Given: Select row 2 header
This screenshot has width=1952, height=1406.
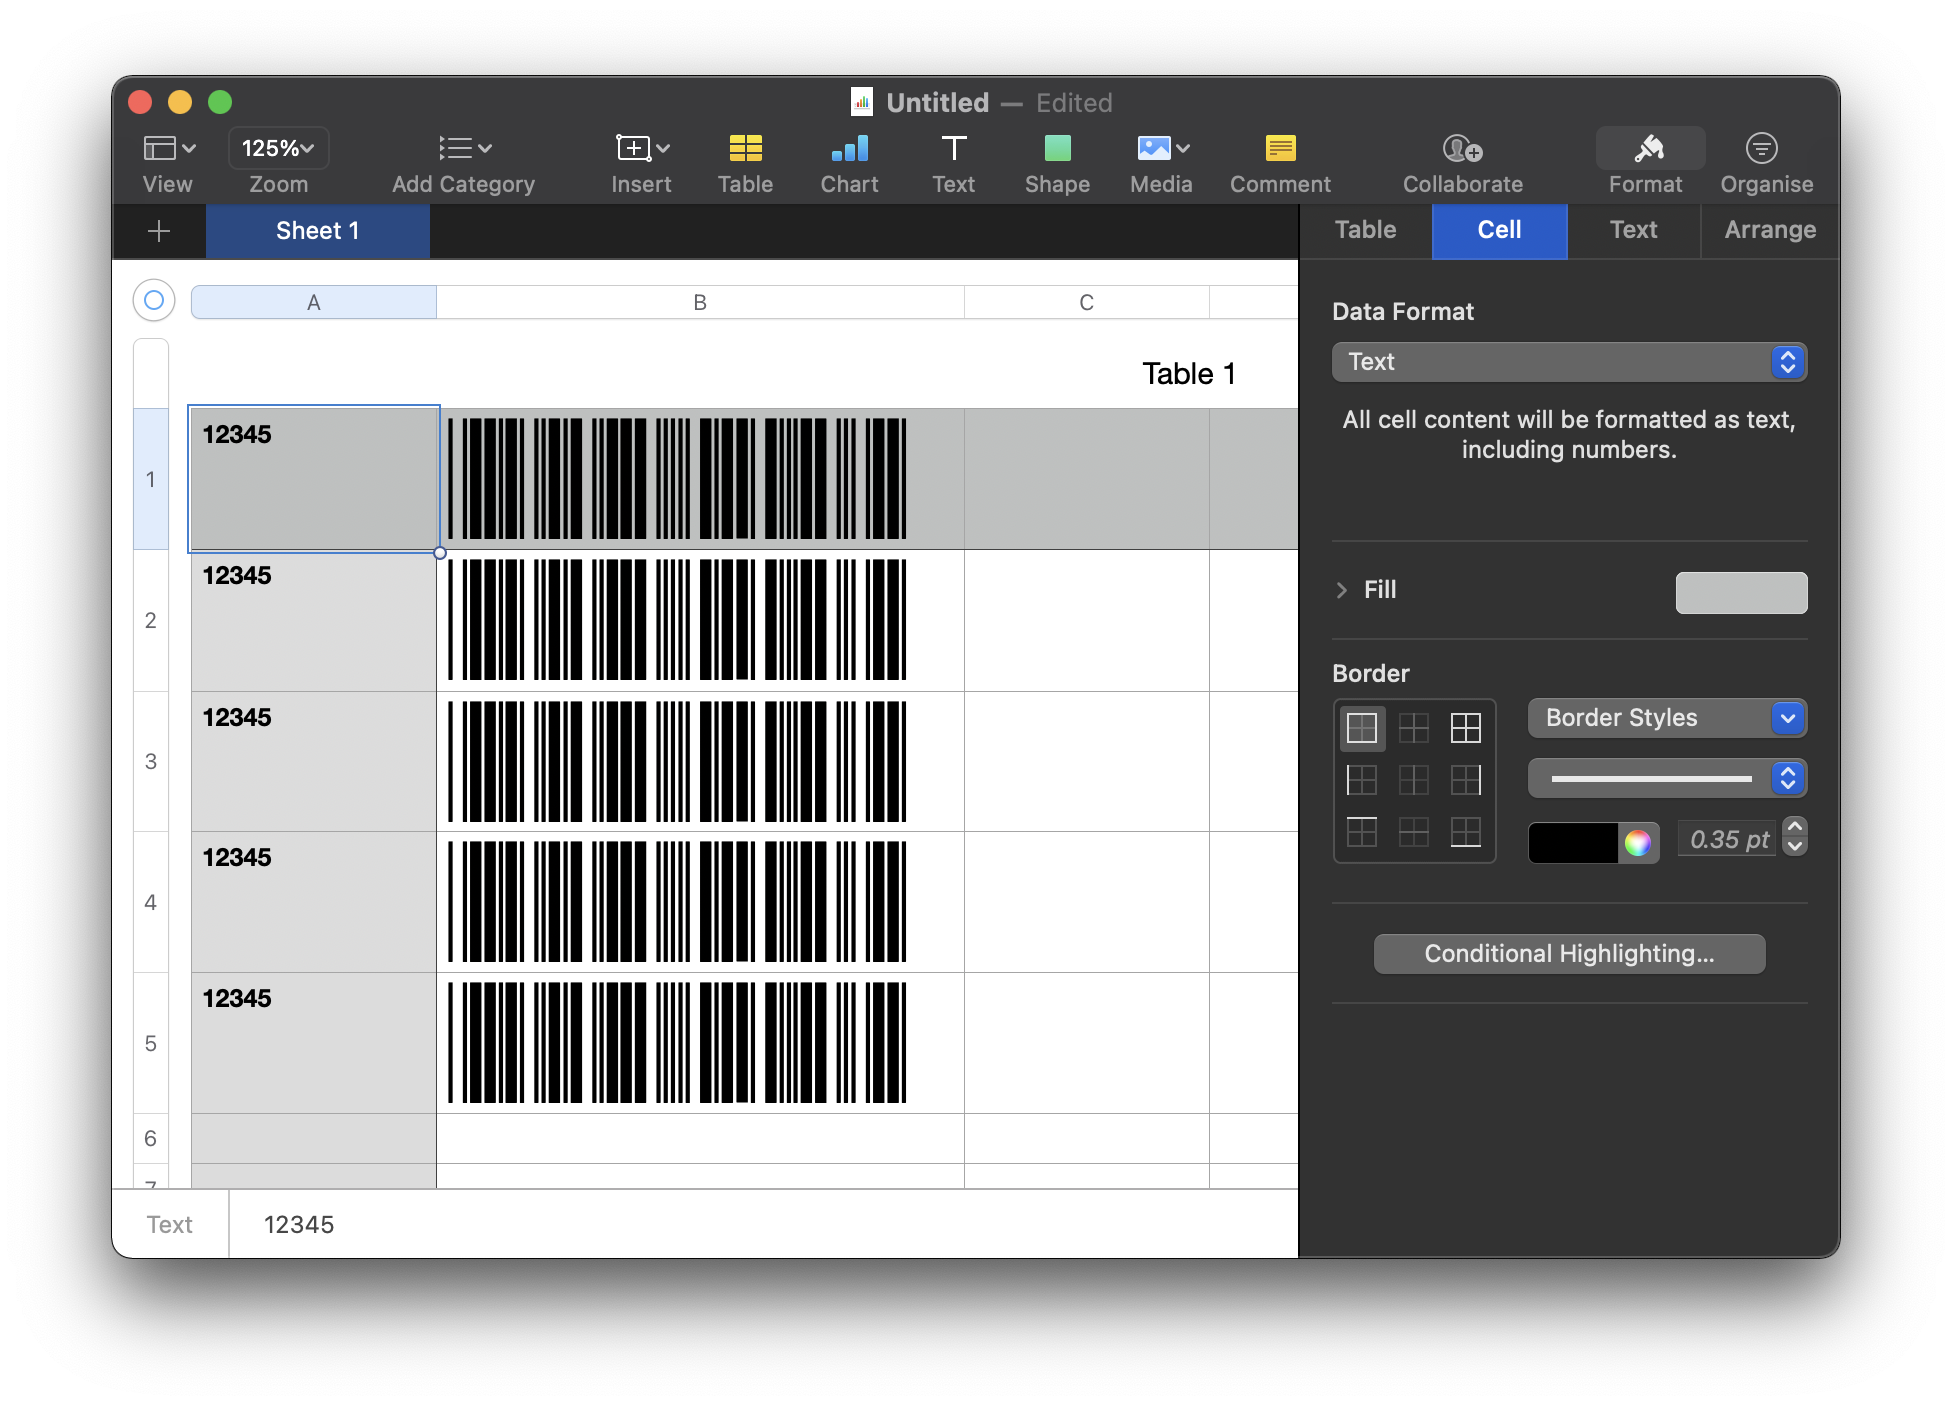Looking at the screenshot, I should pos(151,620).
